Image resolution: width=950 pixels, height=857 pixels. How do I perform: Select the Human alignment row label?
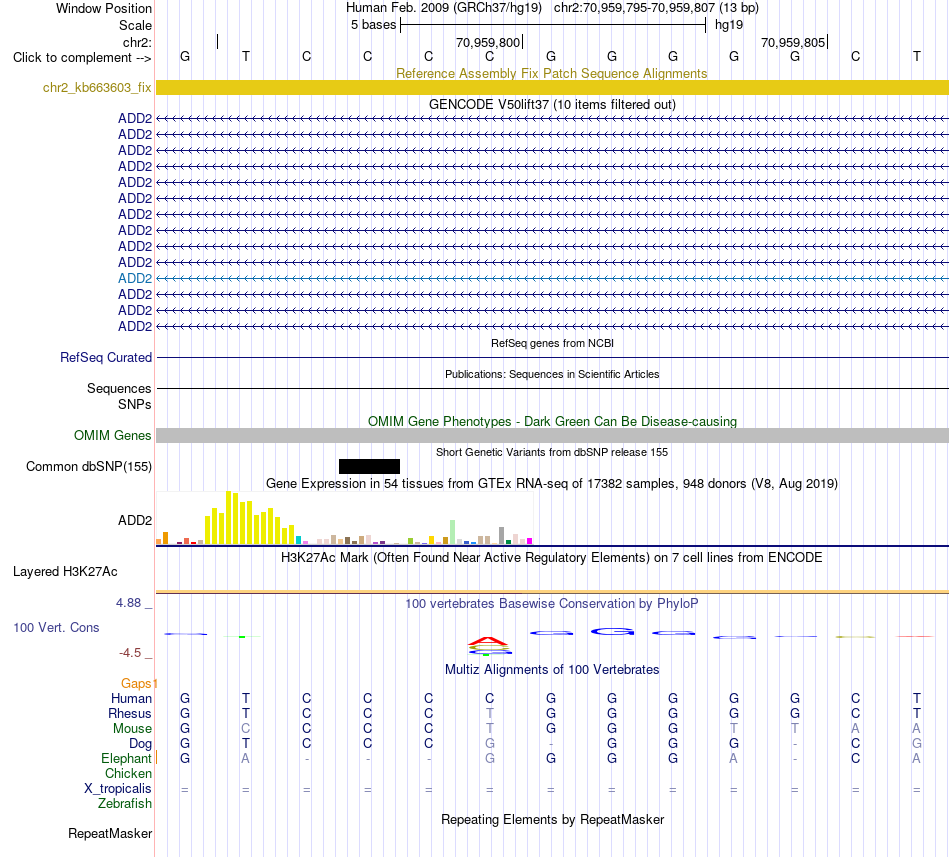pyautogui.click(x=131, y=698)
